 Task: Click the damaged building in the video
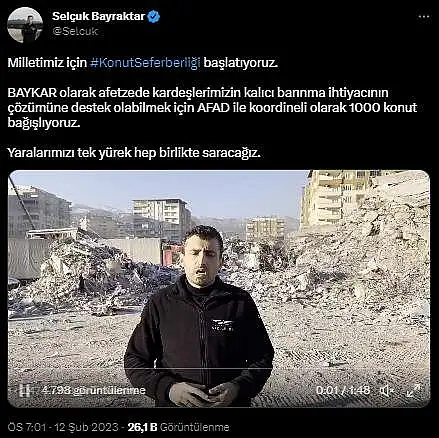click(x=337, y=198)
